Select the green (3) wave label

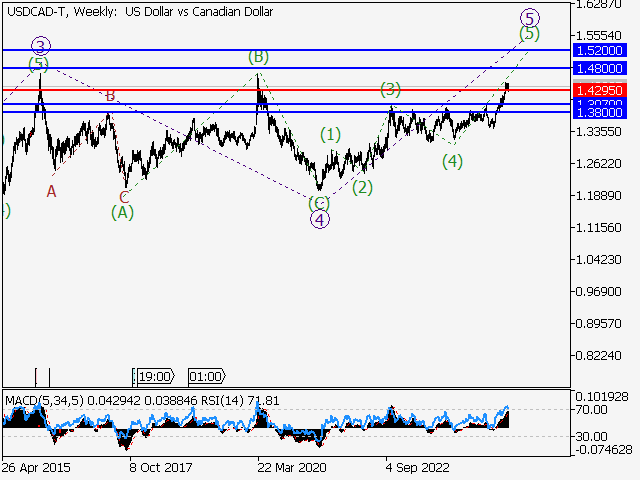point(390,89)
